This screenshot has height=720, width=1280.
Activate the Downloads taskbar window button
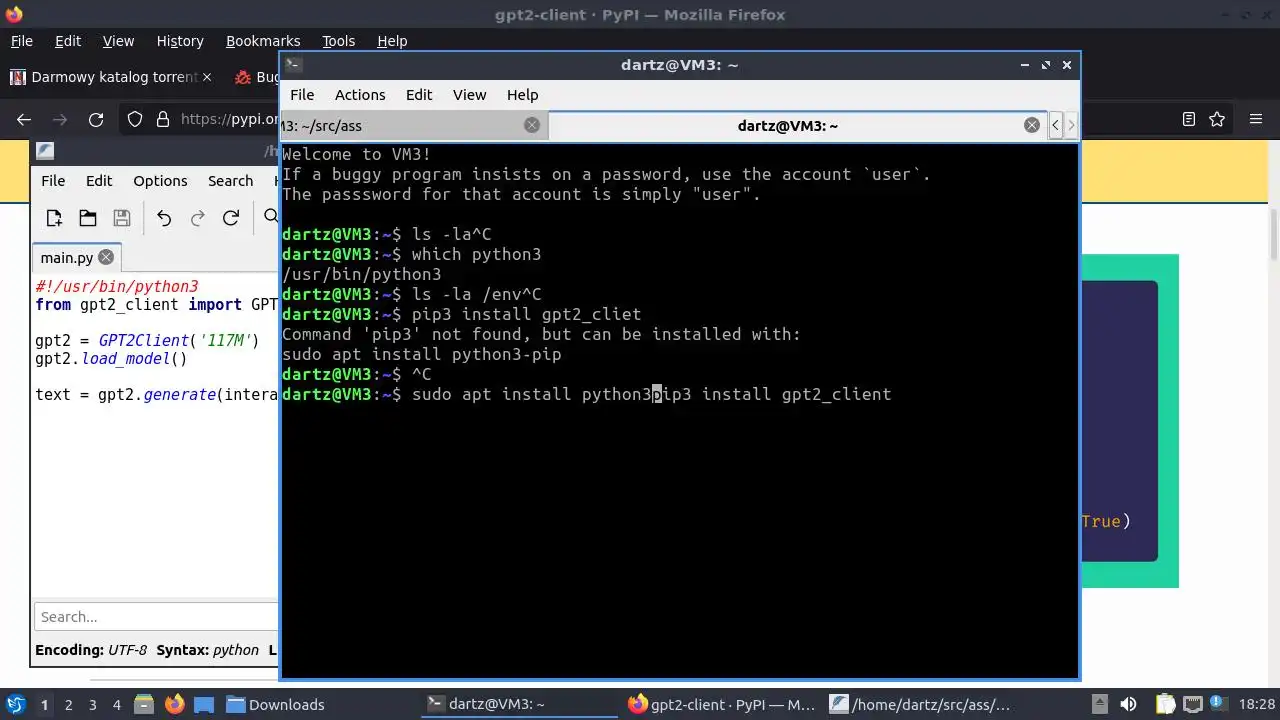pos(320,704)
